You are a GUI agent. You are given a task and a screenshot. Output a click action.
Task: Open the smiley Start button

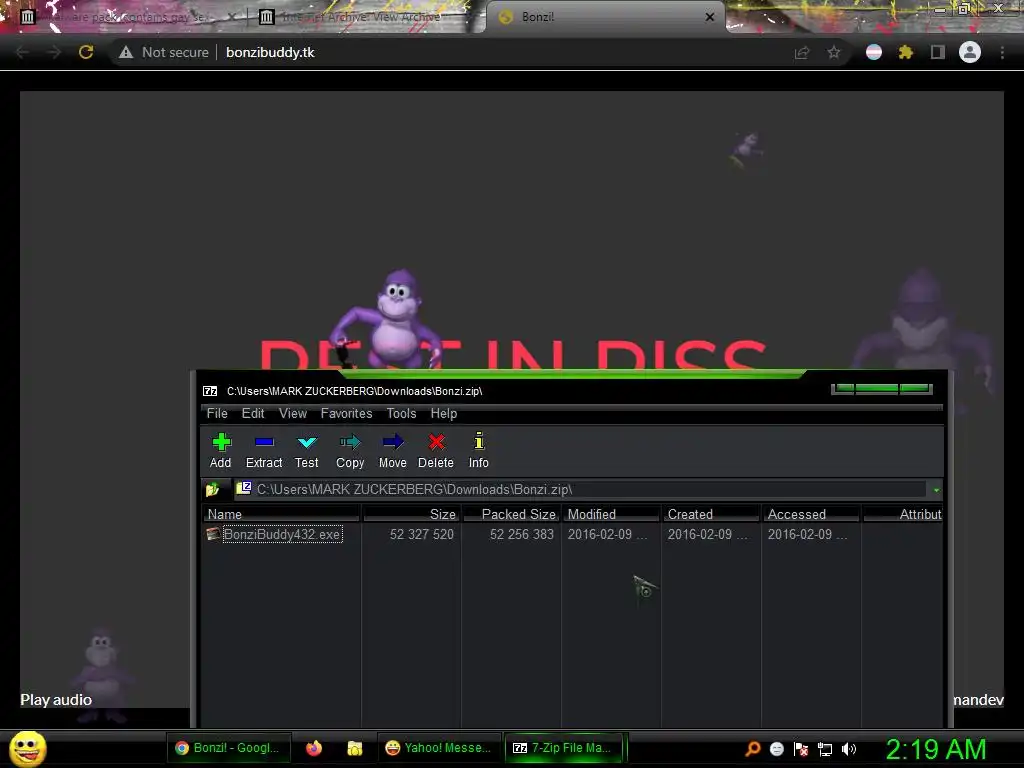coord(27,748)
